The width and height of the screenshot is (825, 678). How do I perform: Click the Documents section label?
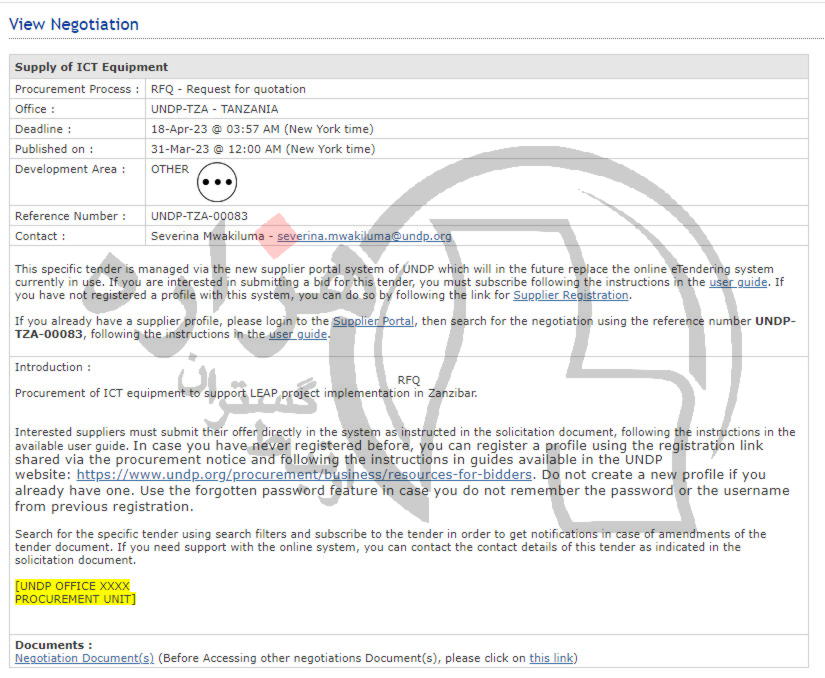click(53, 645)
